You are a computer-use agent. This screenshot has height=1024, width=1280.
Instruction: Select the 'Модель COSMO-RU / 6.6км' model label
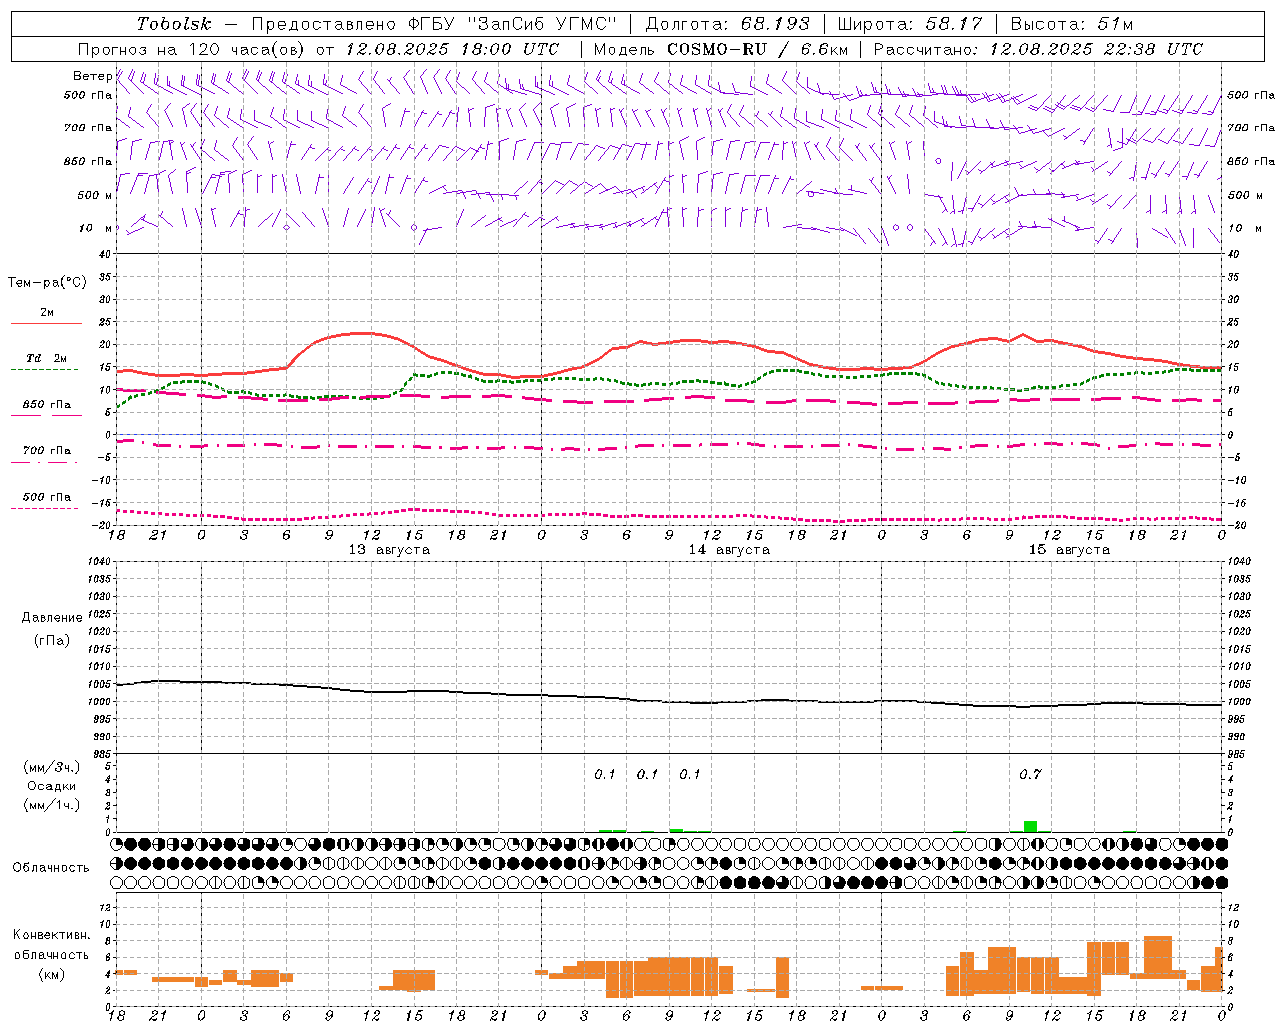point(721,49)
